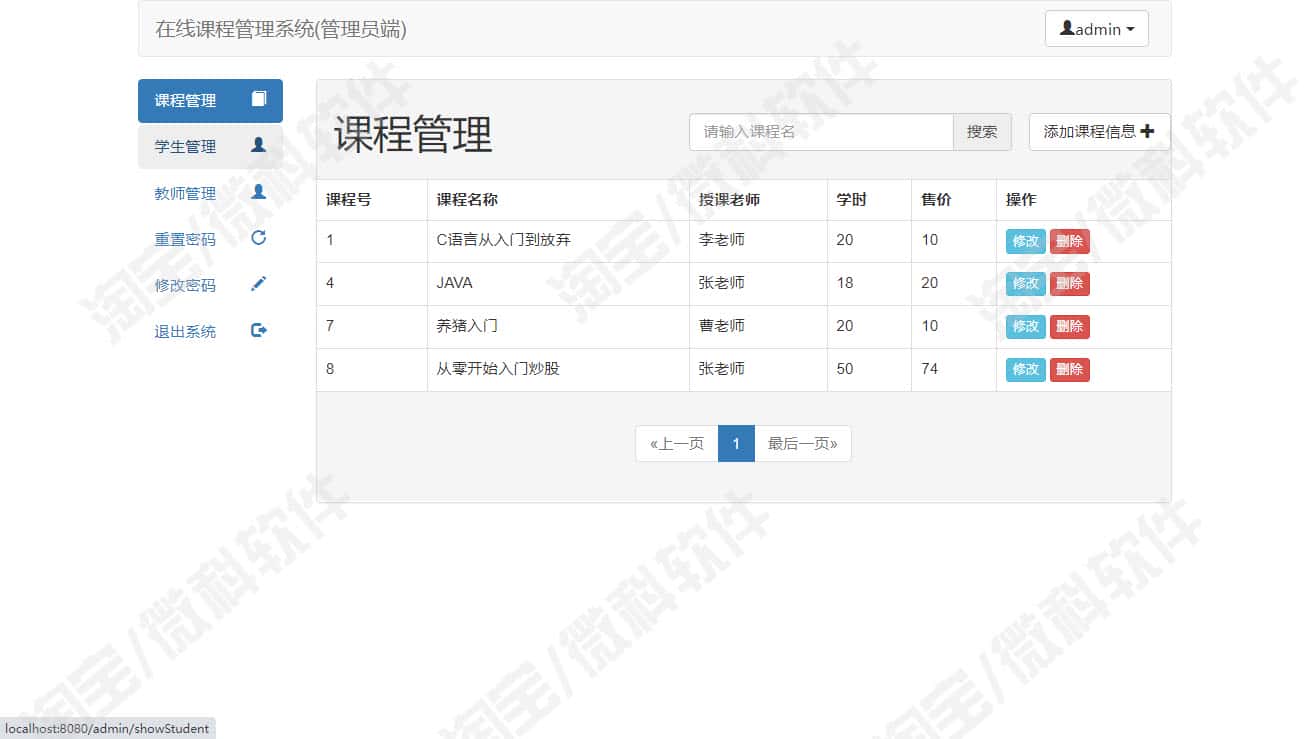1310x739 pixels.
Task: Focus the 请输入课程名 search field
Action: [821, 132]
